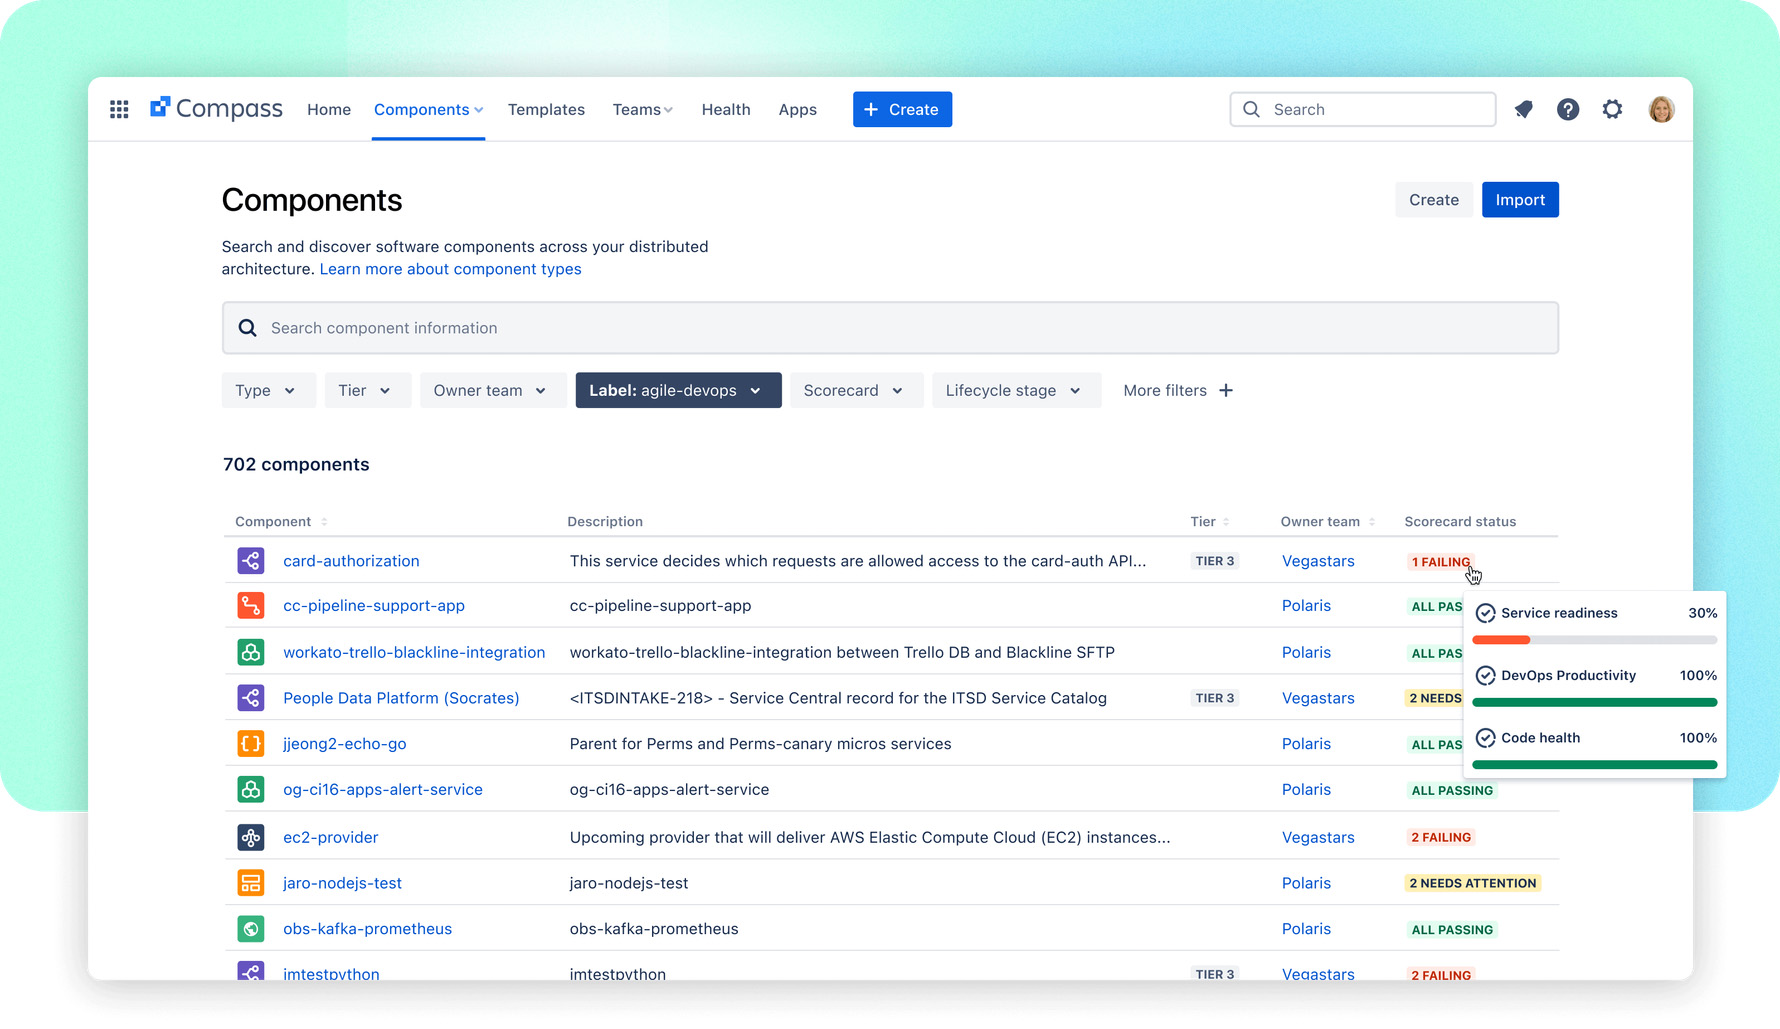
Task: Click the DevOps Productivity 100% progress bar
Action: [1595, 702]
